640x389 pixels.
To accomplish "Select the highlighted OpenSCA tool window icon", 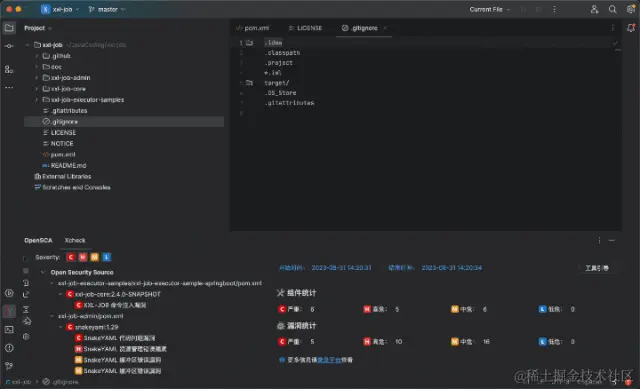I will click(9, 311).
